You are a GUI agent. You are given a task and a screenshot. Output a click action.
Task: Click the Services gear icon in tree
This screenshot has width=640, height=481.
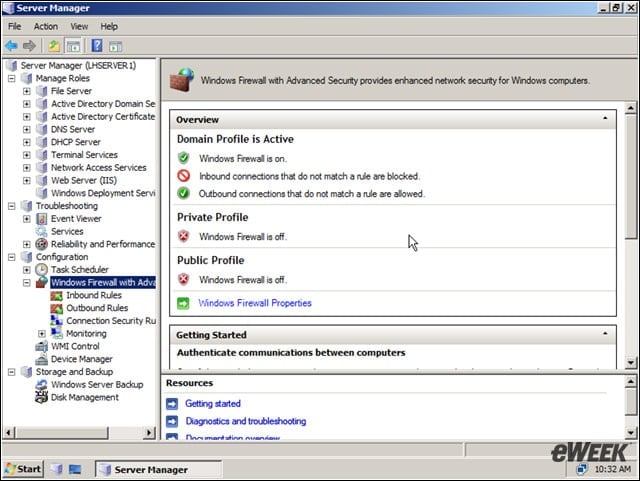point(41,232)
